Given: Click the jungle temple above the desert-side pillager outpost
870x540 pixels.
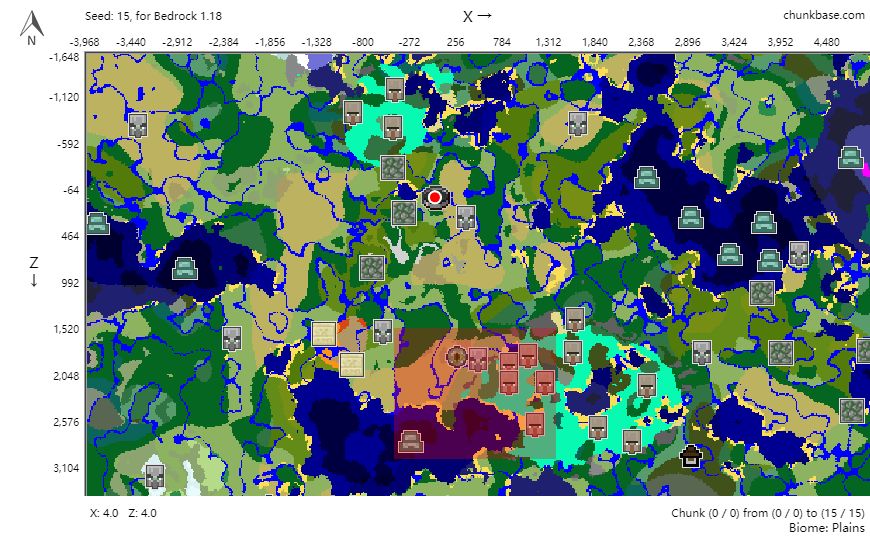Looking at the screenshot, I should [x=372, y=268].
